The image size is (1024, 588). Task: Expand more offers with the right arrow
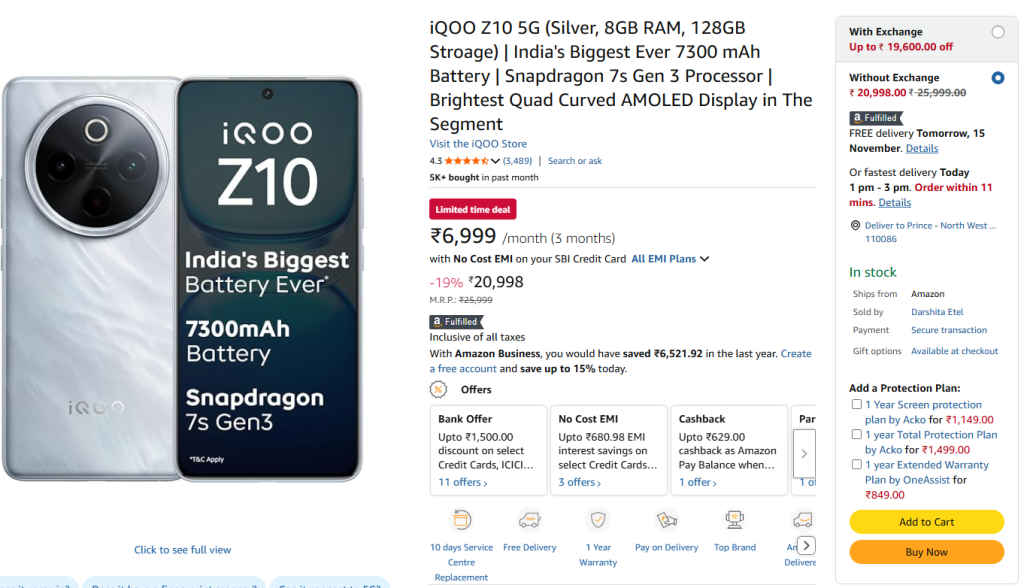point(803,453)
